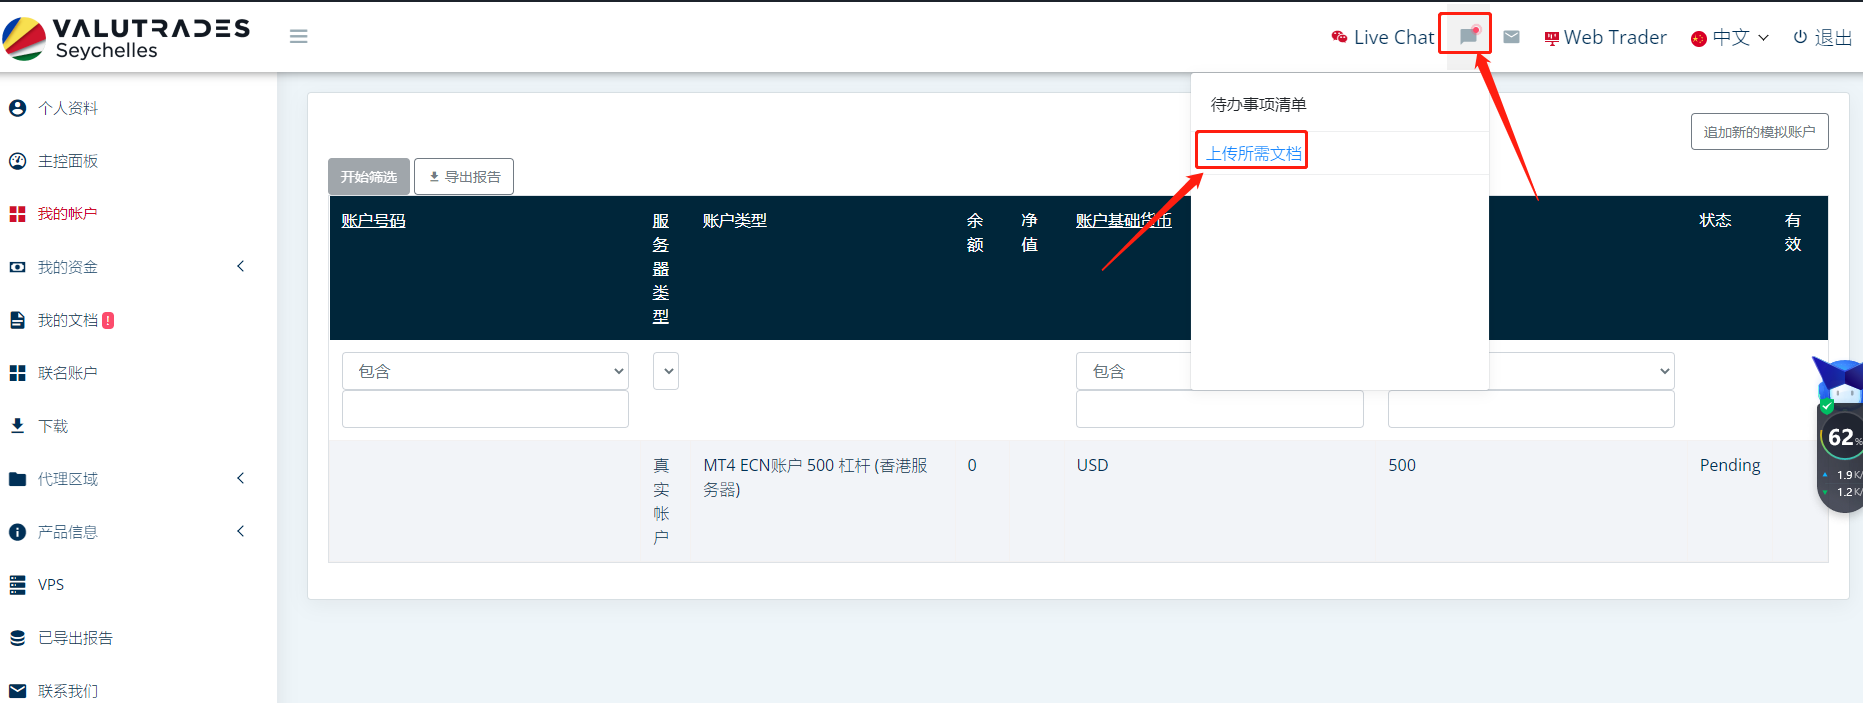This screenshot has height=703, width=1863.
Task: Click the 导出报告 export button
Action: [464, 177]
